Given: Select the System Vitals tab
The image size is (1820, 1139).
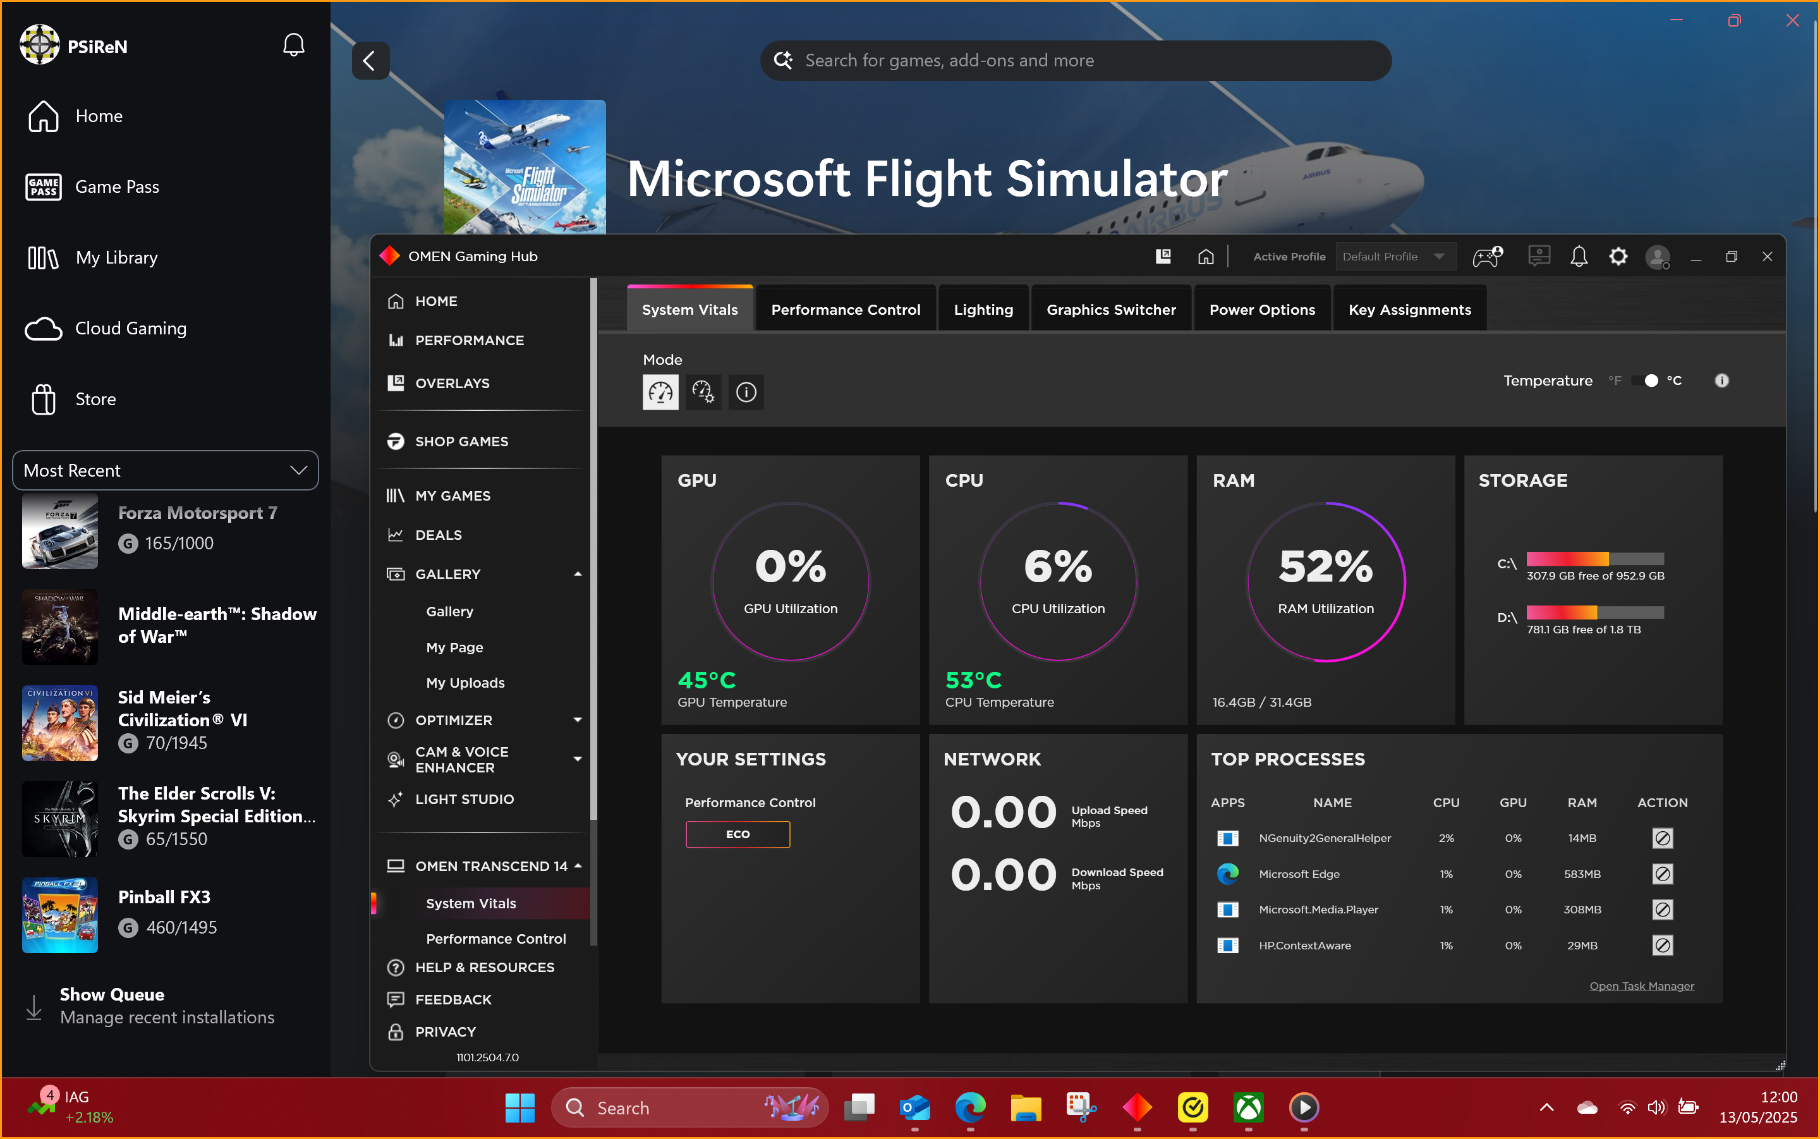Looking at the screenshot, I should click(x=690, y=310).
